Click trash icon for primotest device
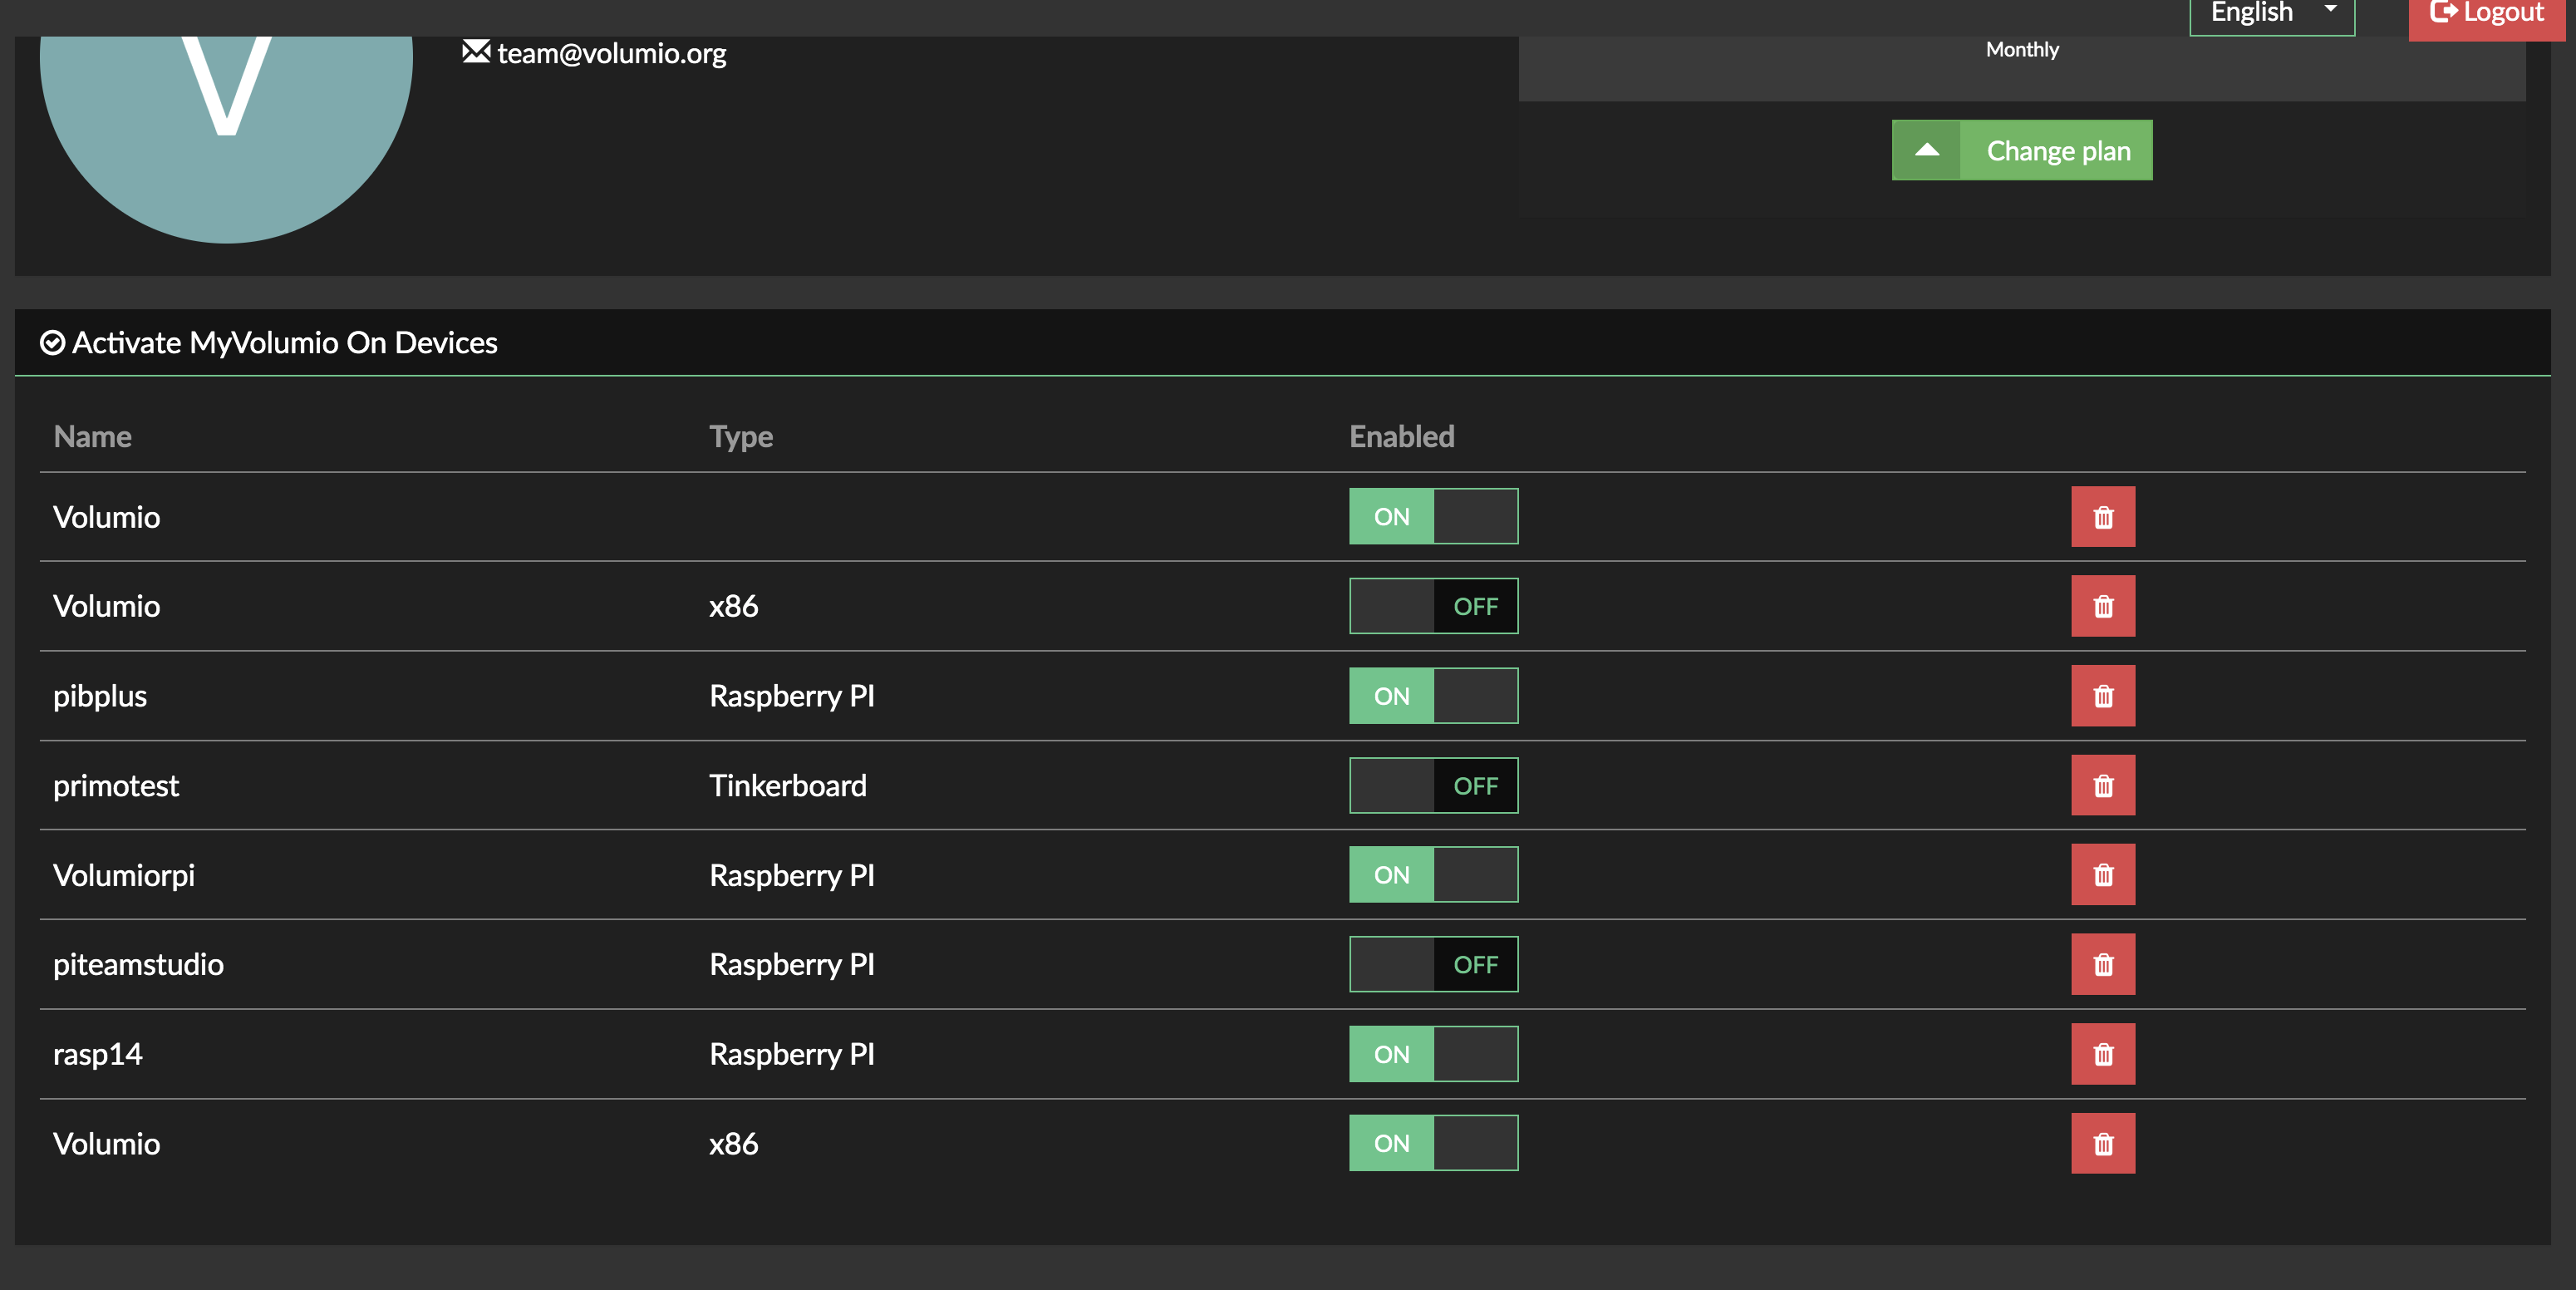 tap(2102, 786)
